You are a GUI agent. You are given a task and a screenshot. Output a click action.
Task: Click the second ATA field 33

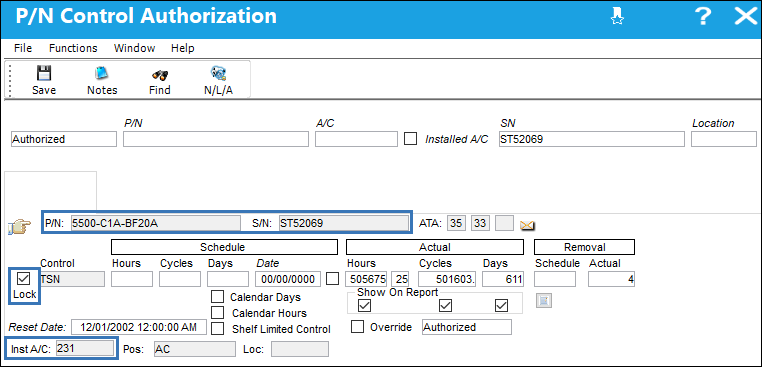pyautogui.click(x=480, y=223)
